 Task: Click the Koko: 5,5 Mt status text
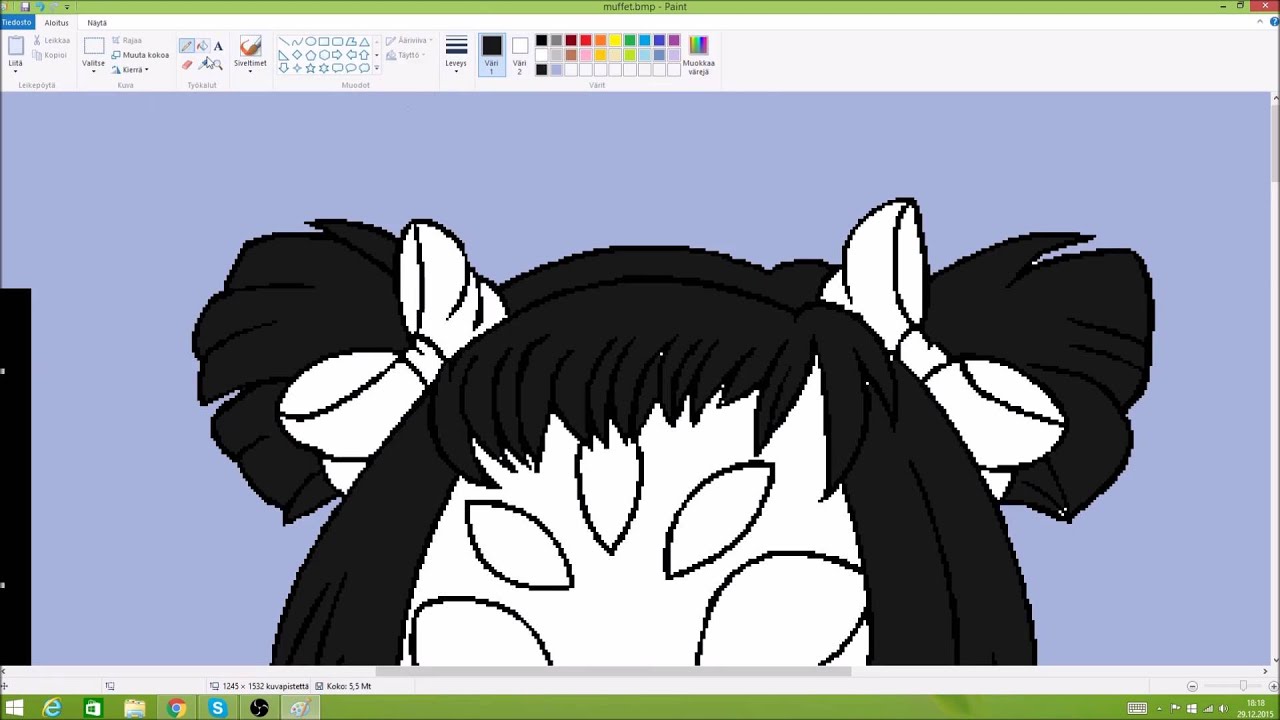(349, 686)
